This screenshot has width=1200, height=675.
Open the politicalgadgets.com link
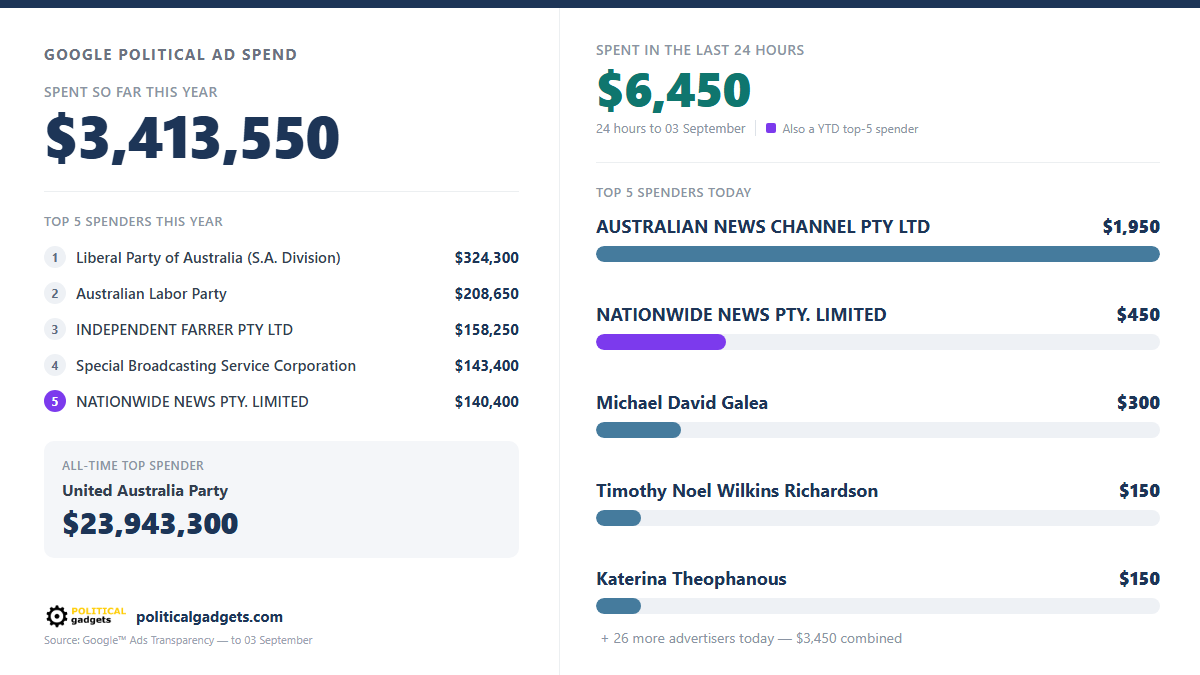[x=209, y=617]
